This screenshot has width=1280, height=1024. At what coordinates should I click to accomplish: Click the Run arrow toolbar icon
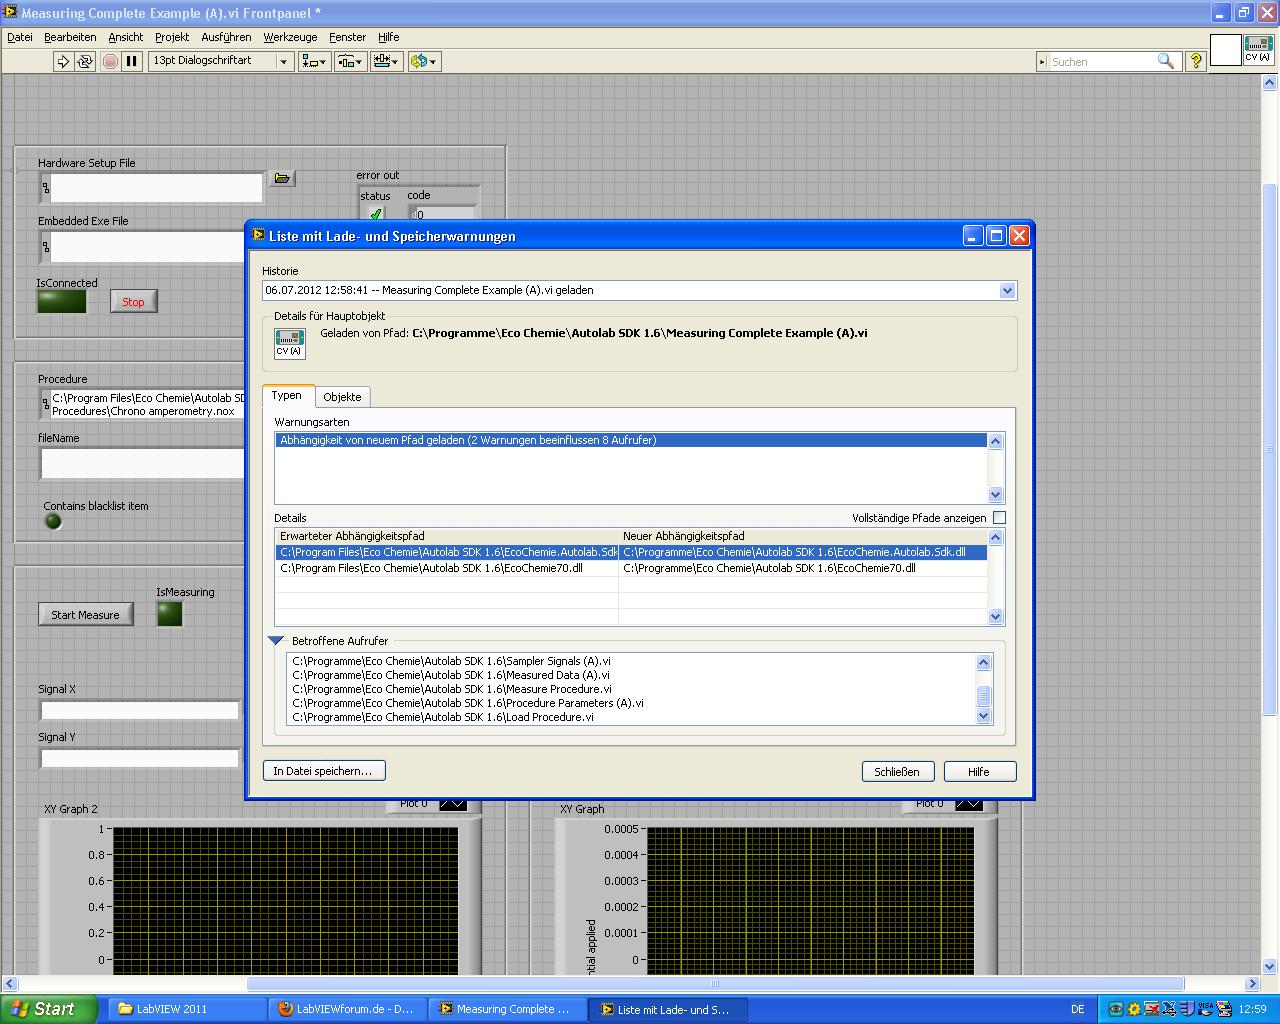63,61
